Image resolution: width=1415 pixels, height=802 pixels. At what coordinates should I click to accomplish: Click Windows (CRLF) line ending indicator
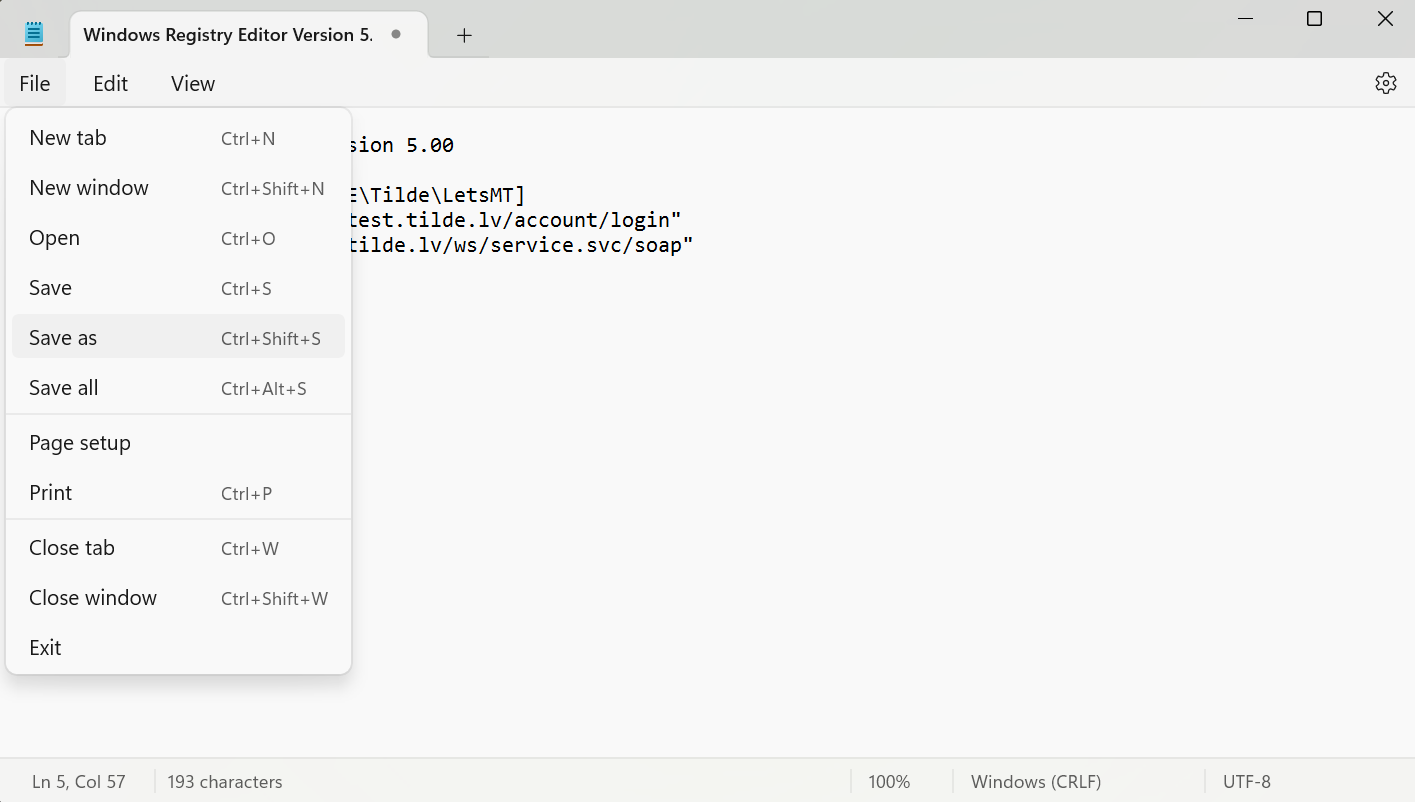coord(1036,782)
